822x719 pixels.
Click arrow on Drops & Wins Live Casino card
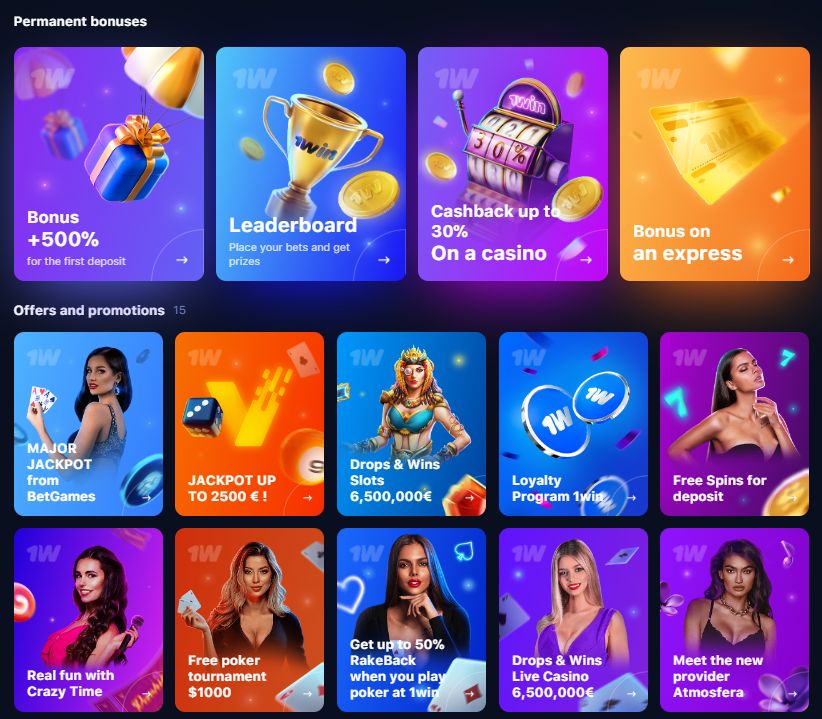[632, 693]
